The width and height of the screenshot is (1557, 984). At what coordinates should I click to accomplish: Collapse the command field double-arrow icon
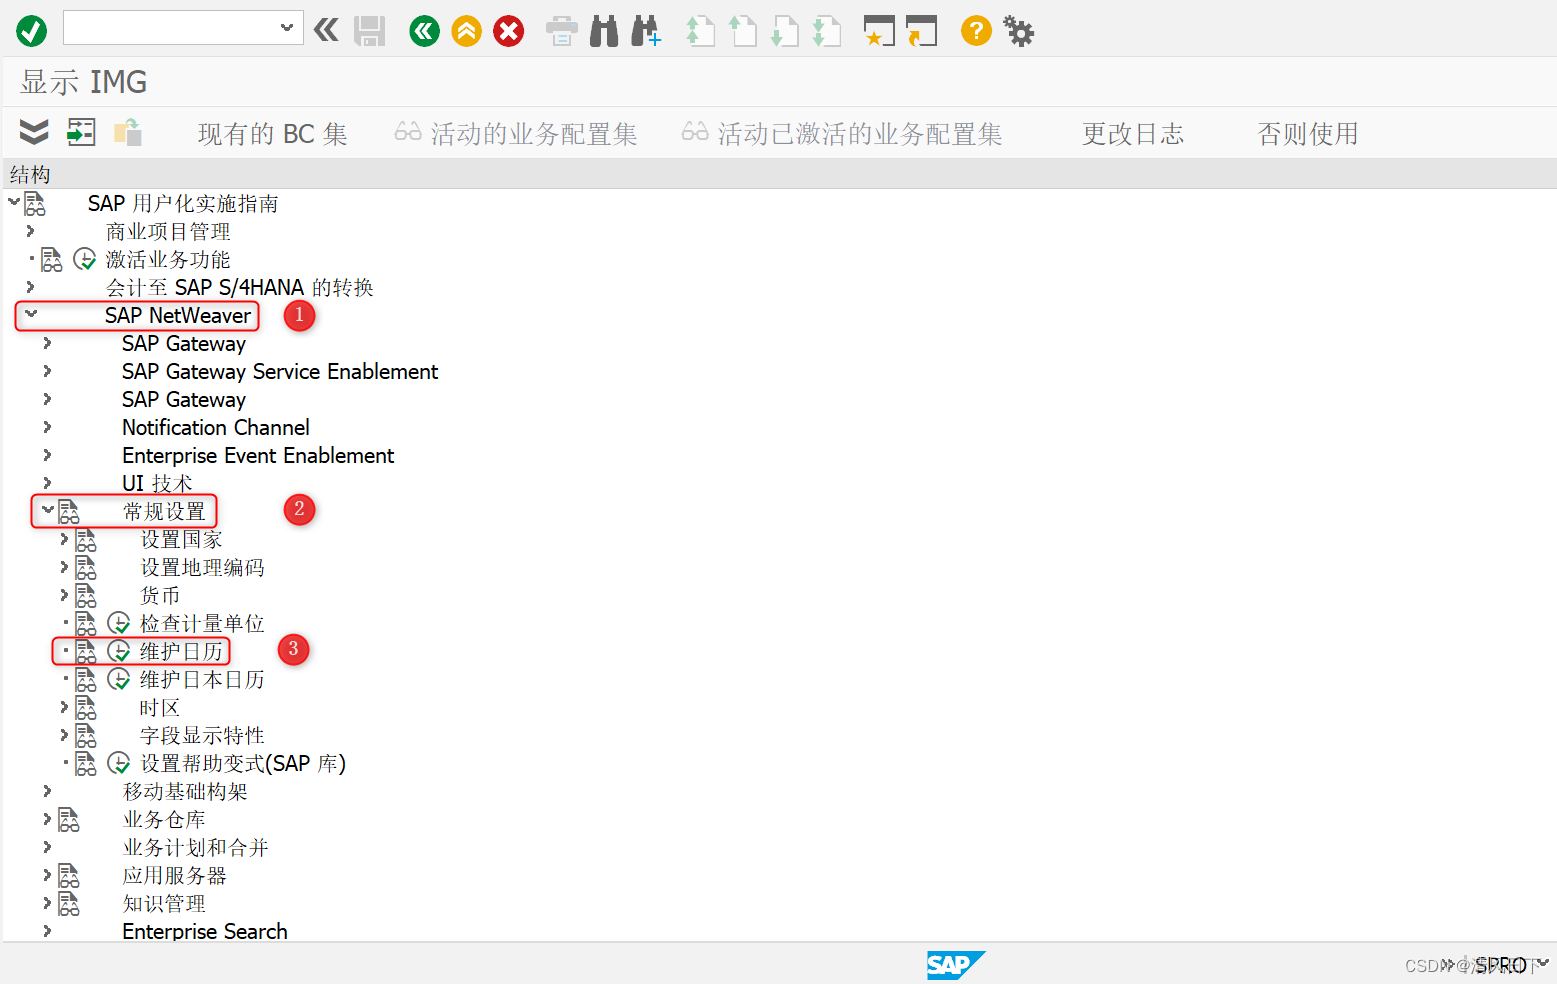click(x=326, y=30)
